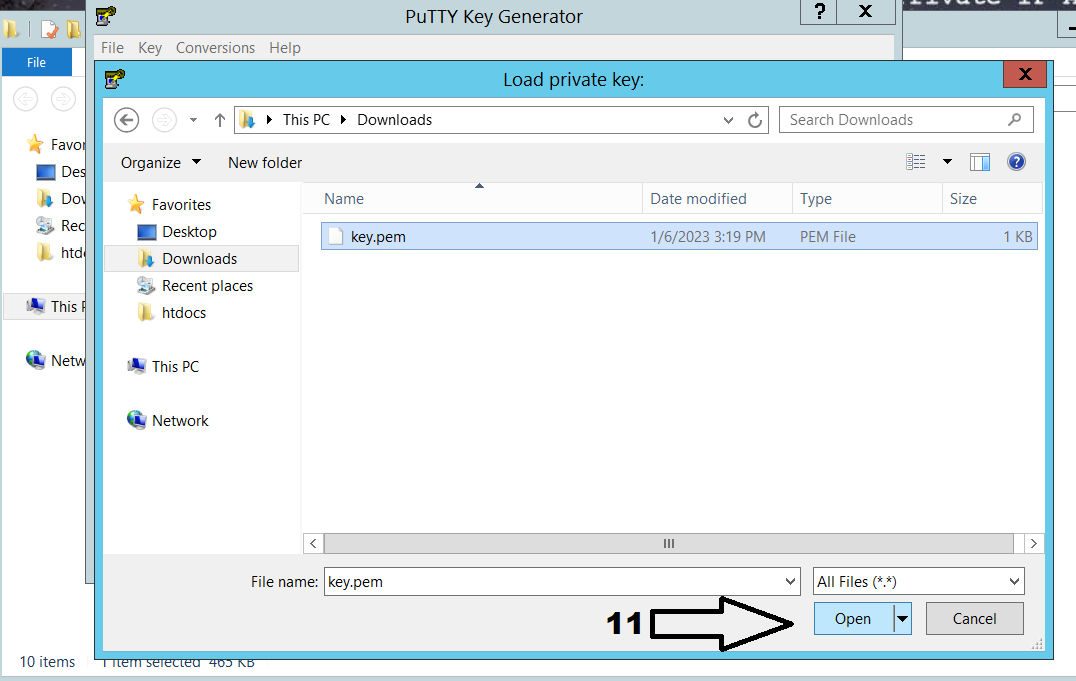Refresh the Downloads folder listing
The width and height of the screenshot is (1076, 681).
(x=755, y=120)
